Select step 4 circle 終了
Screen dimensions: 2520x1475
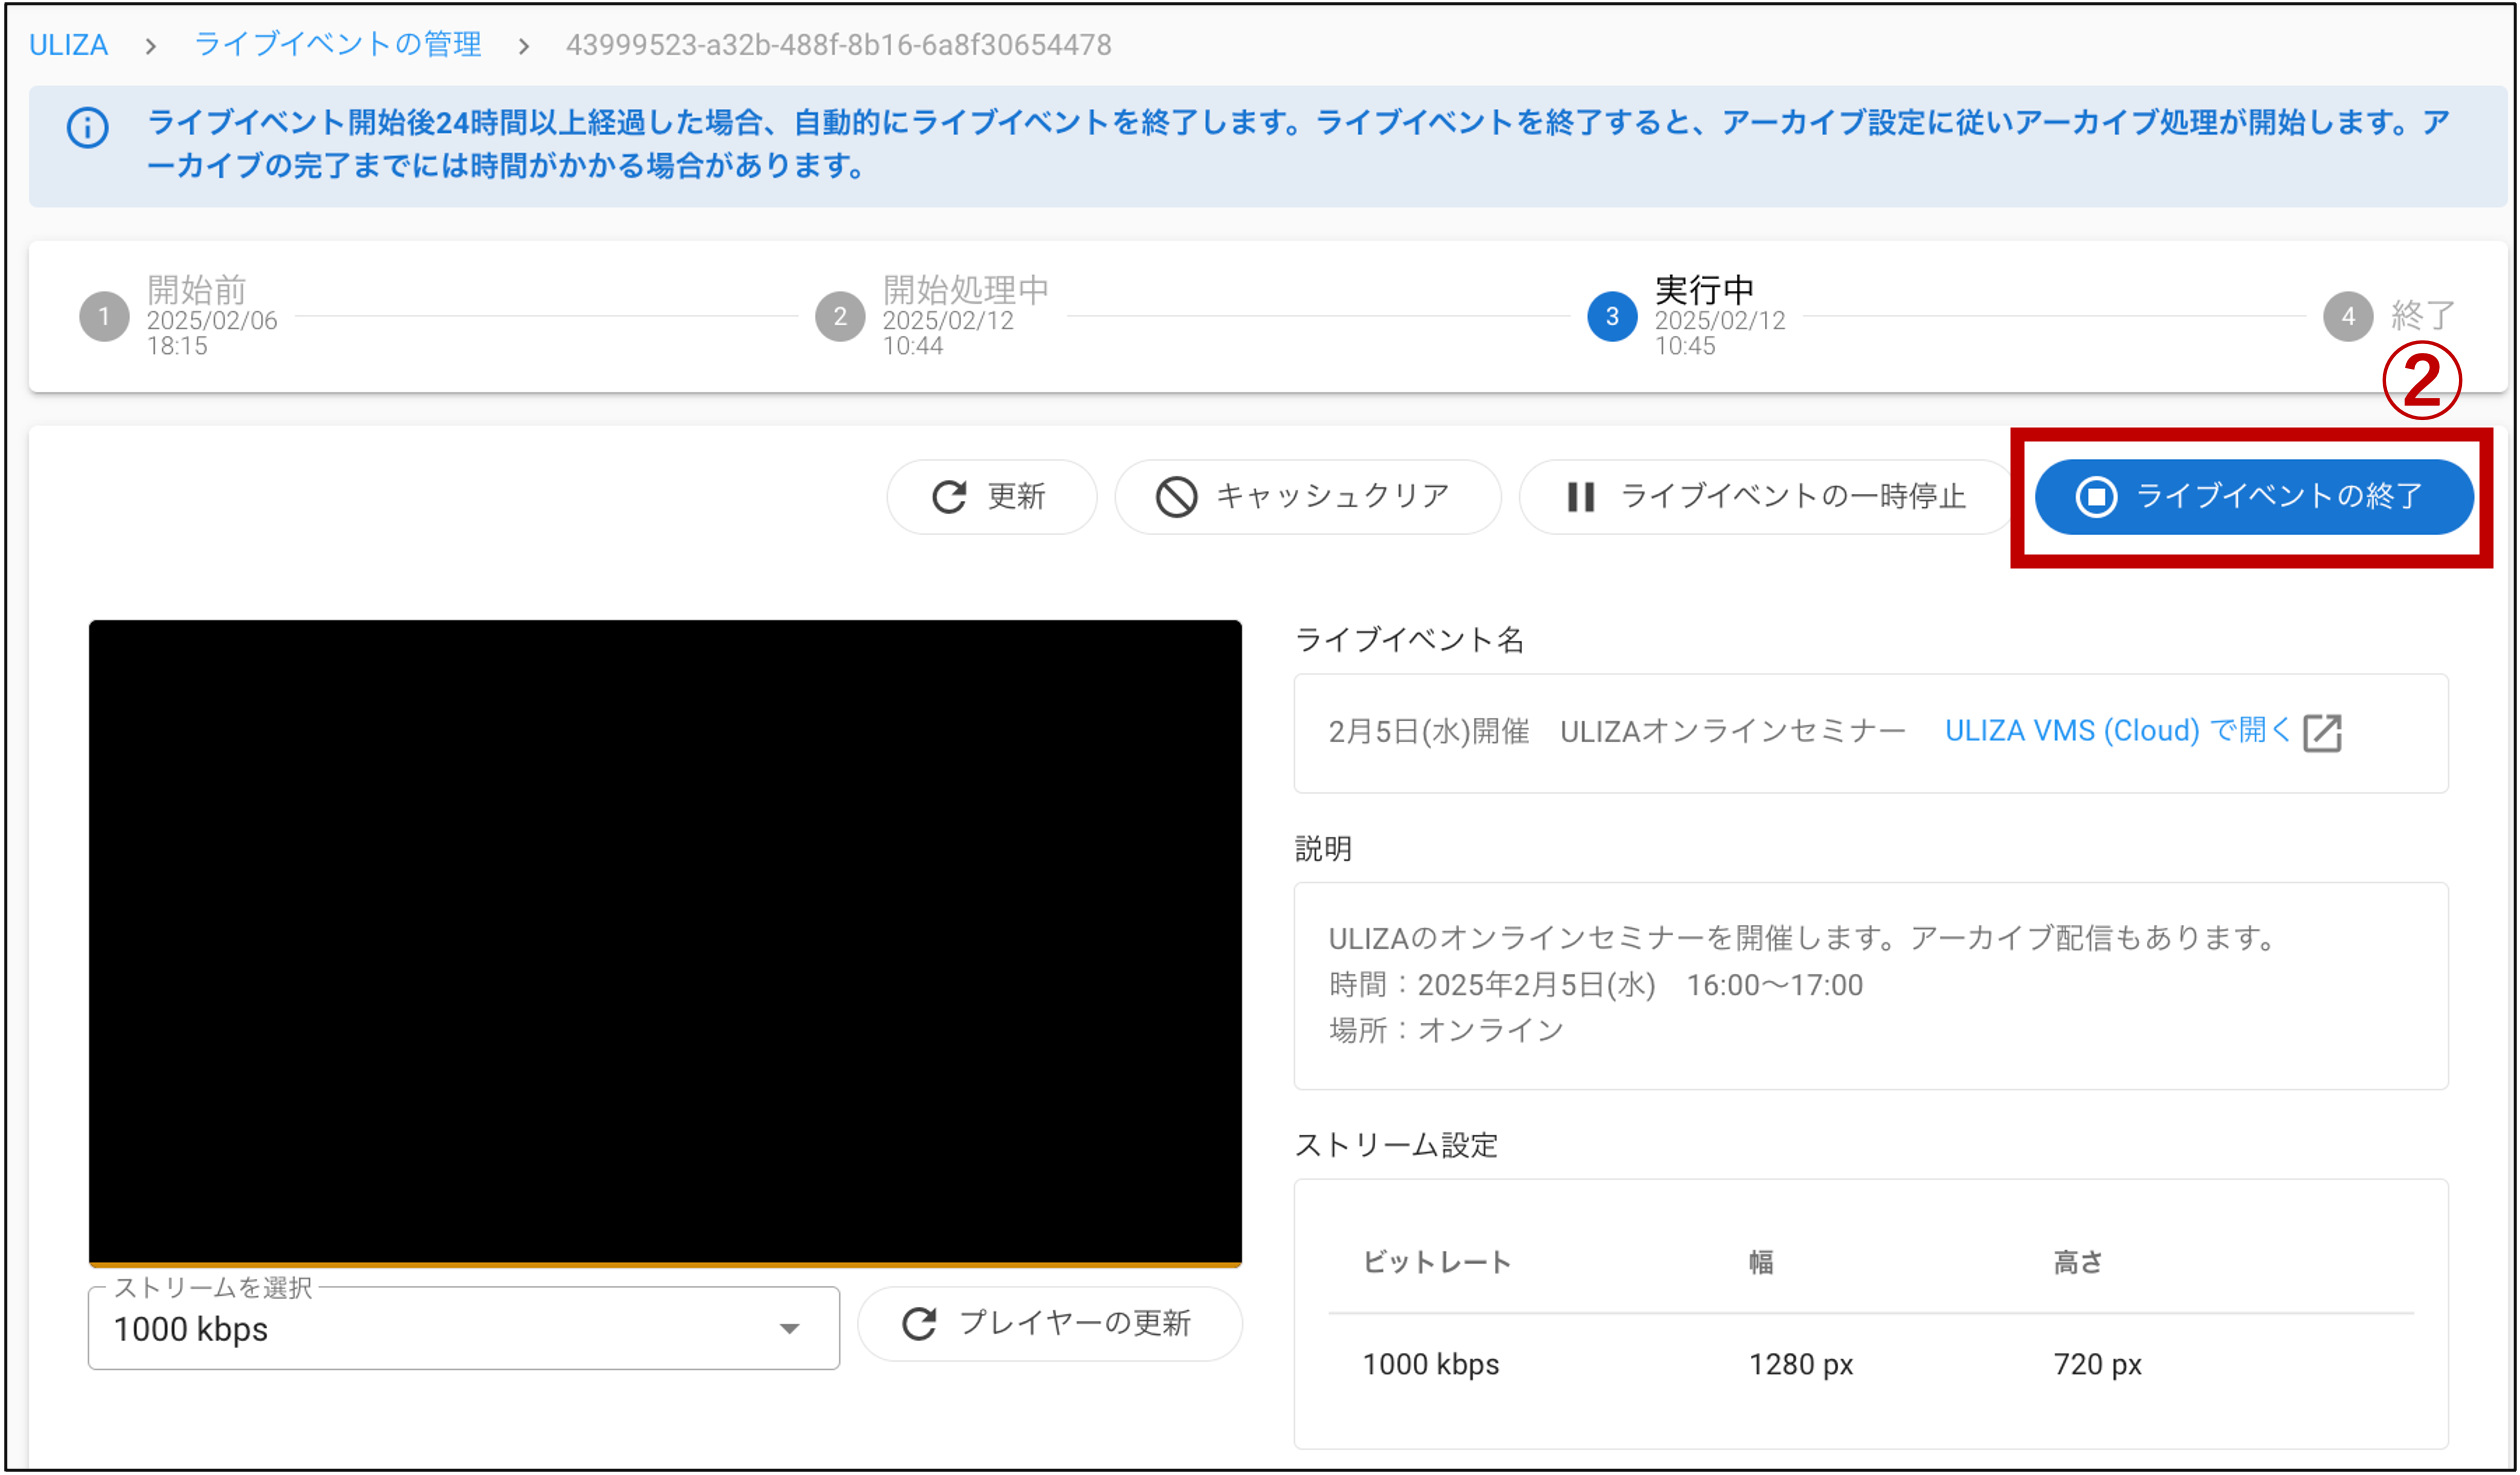[x=2348, y=317]
